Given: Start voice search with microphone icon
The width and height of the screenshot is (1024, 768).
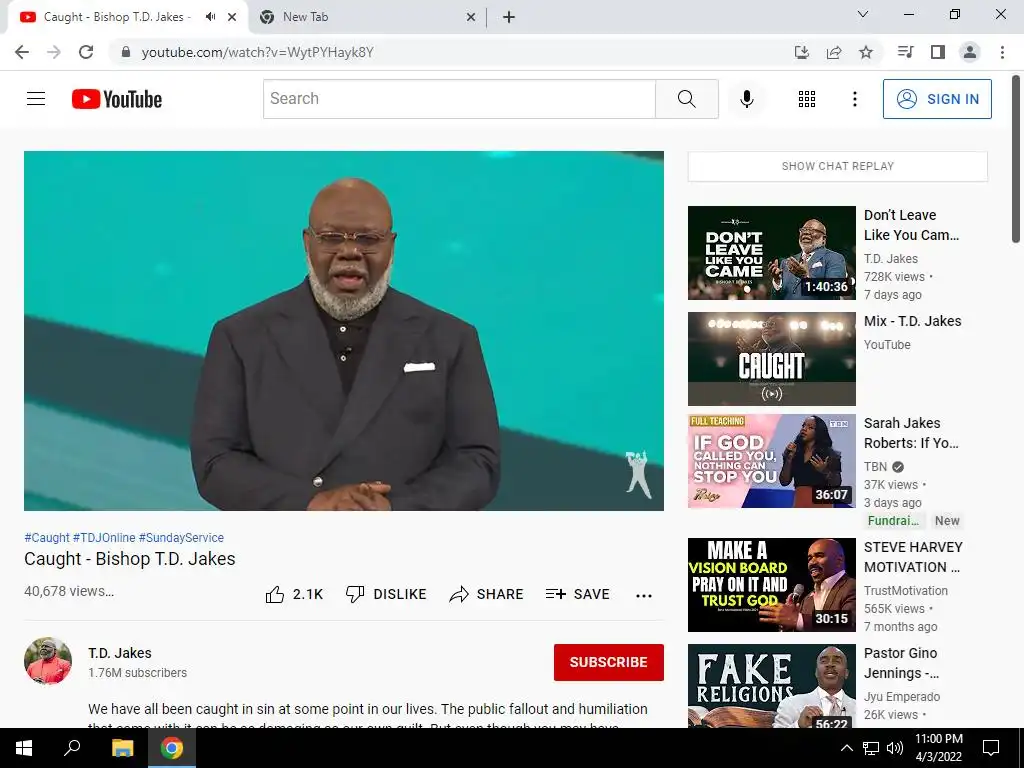Looking at the screenshot, I should click(746, 99).
